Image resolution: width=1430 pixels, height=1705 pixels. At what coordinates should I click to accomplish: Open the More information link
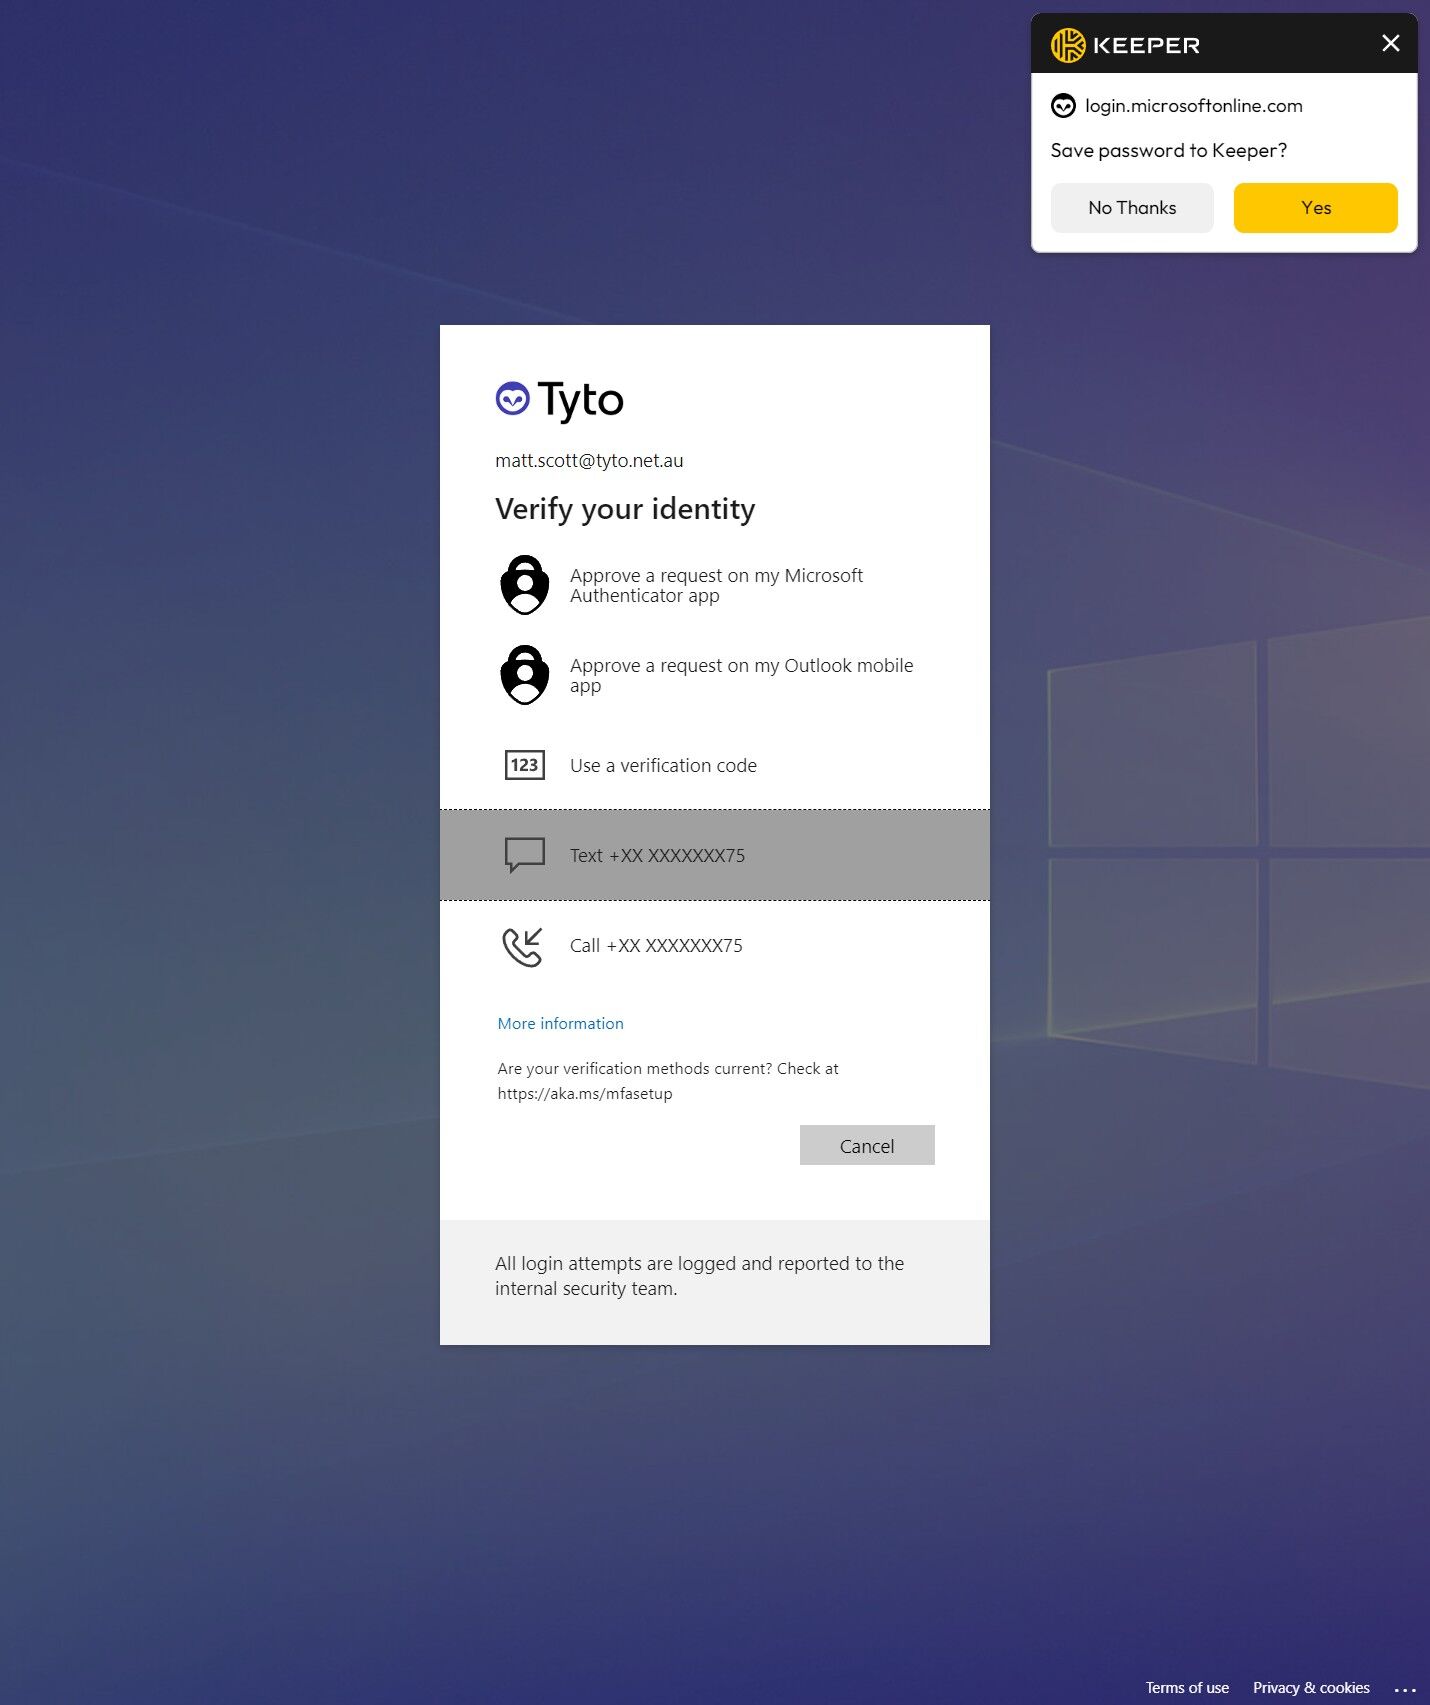(x=561, y=1023)
